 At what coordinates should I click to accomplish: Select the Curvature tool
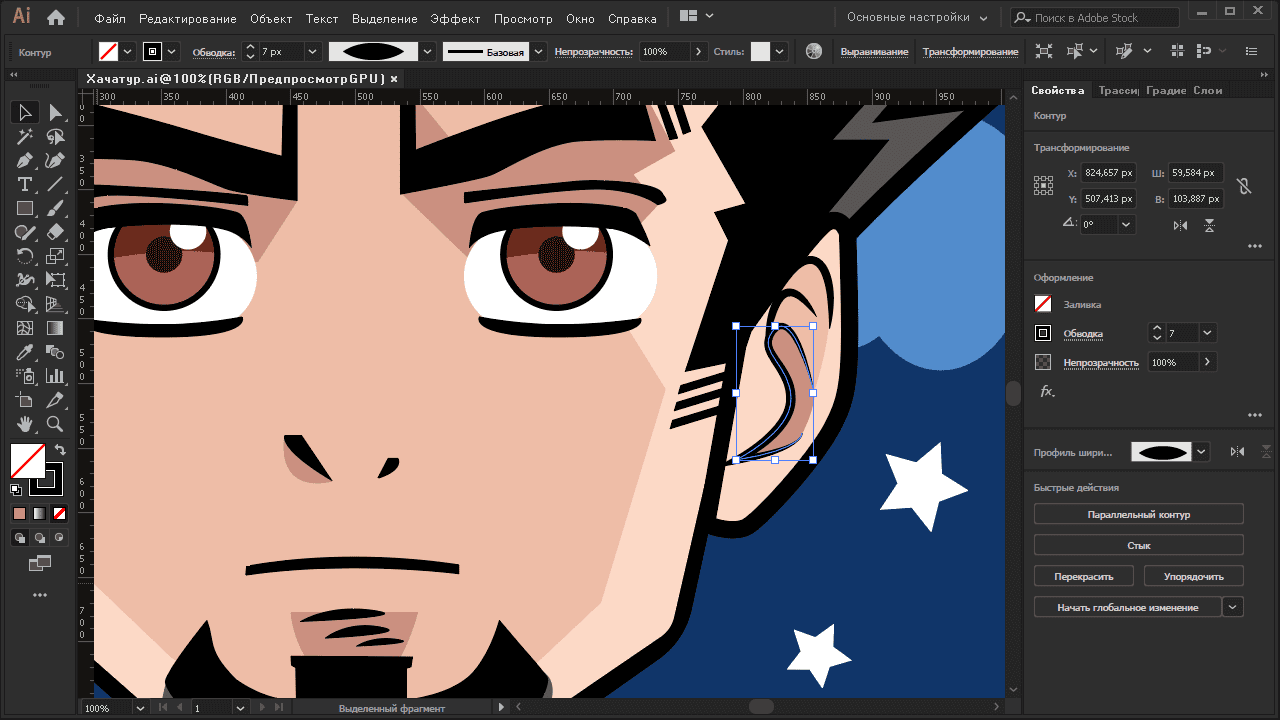(x=55, y=161)
